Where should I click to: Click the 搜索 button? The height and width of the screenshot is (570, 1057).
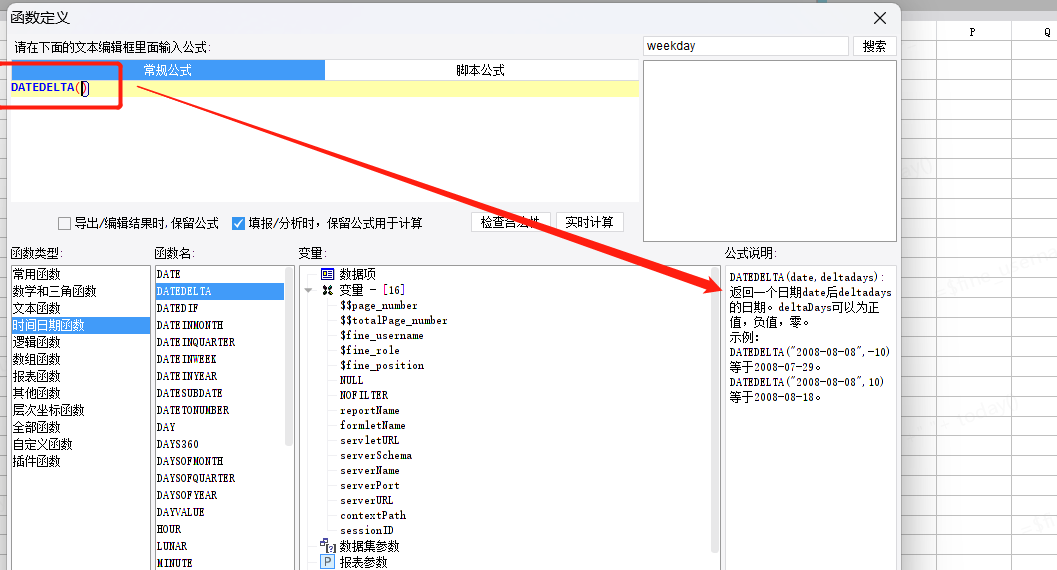[874, 46]
